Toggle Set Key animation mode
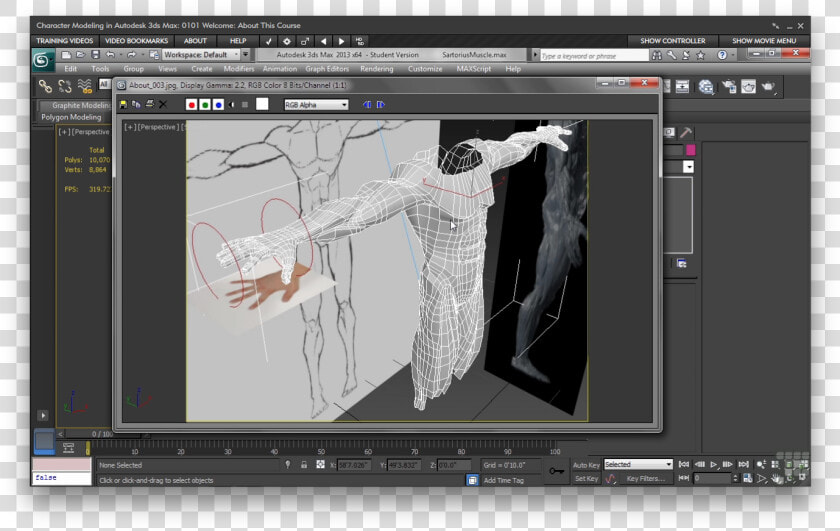Viewport: 840px width, 531px height. click(x=586, y=478)
